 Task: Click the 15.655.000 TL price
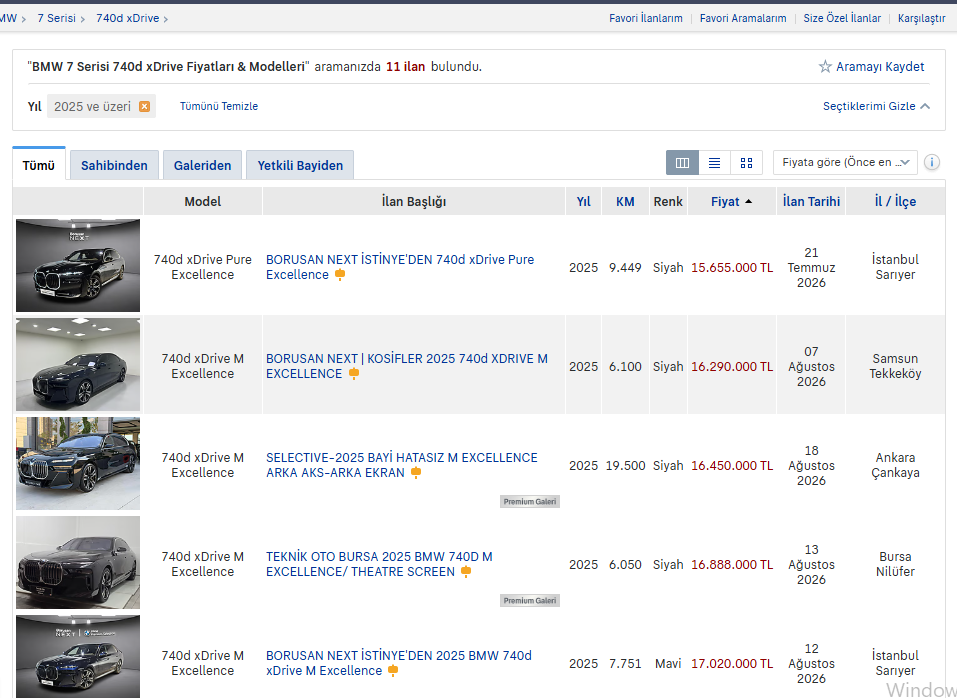pos(732,268)
